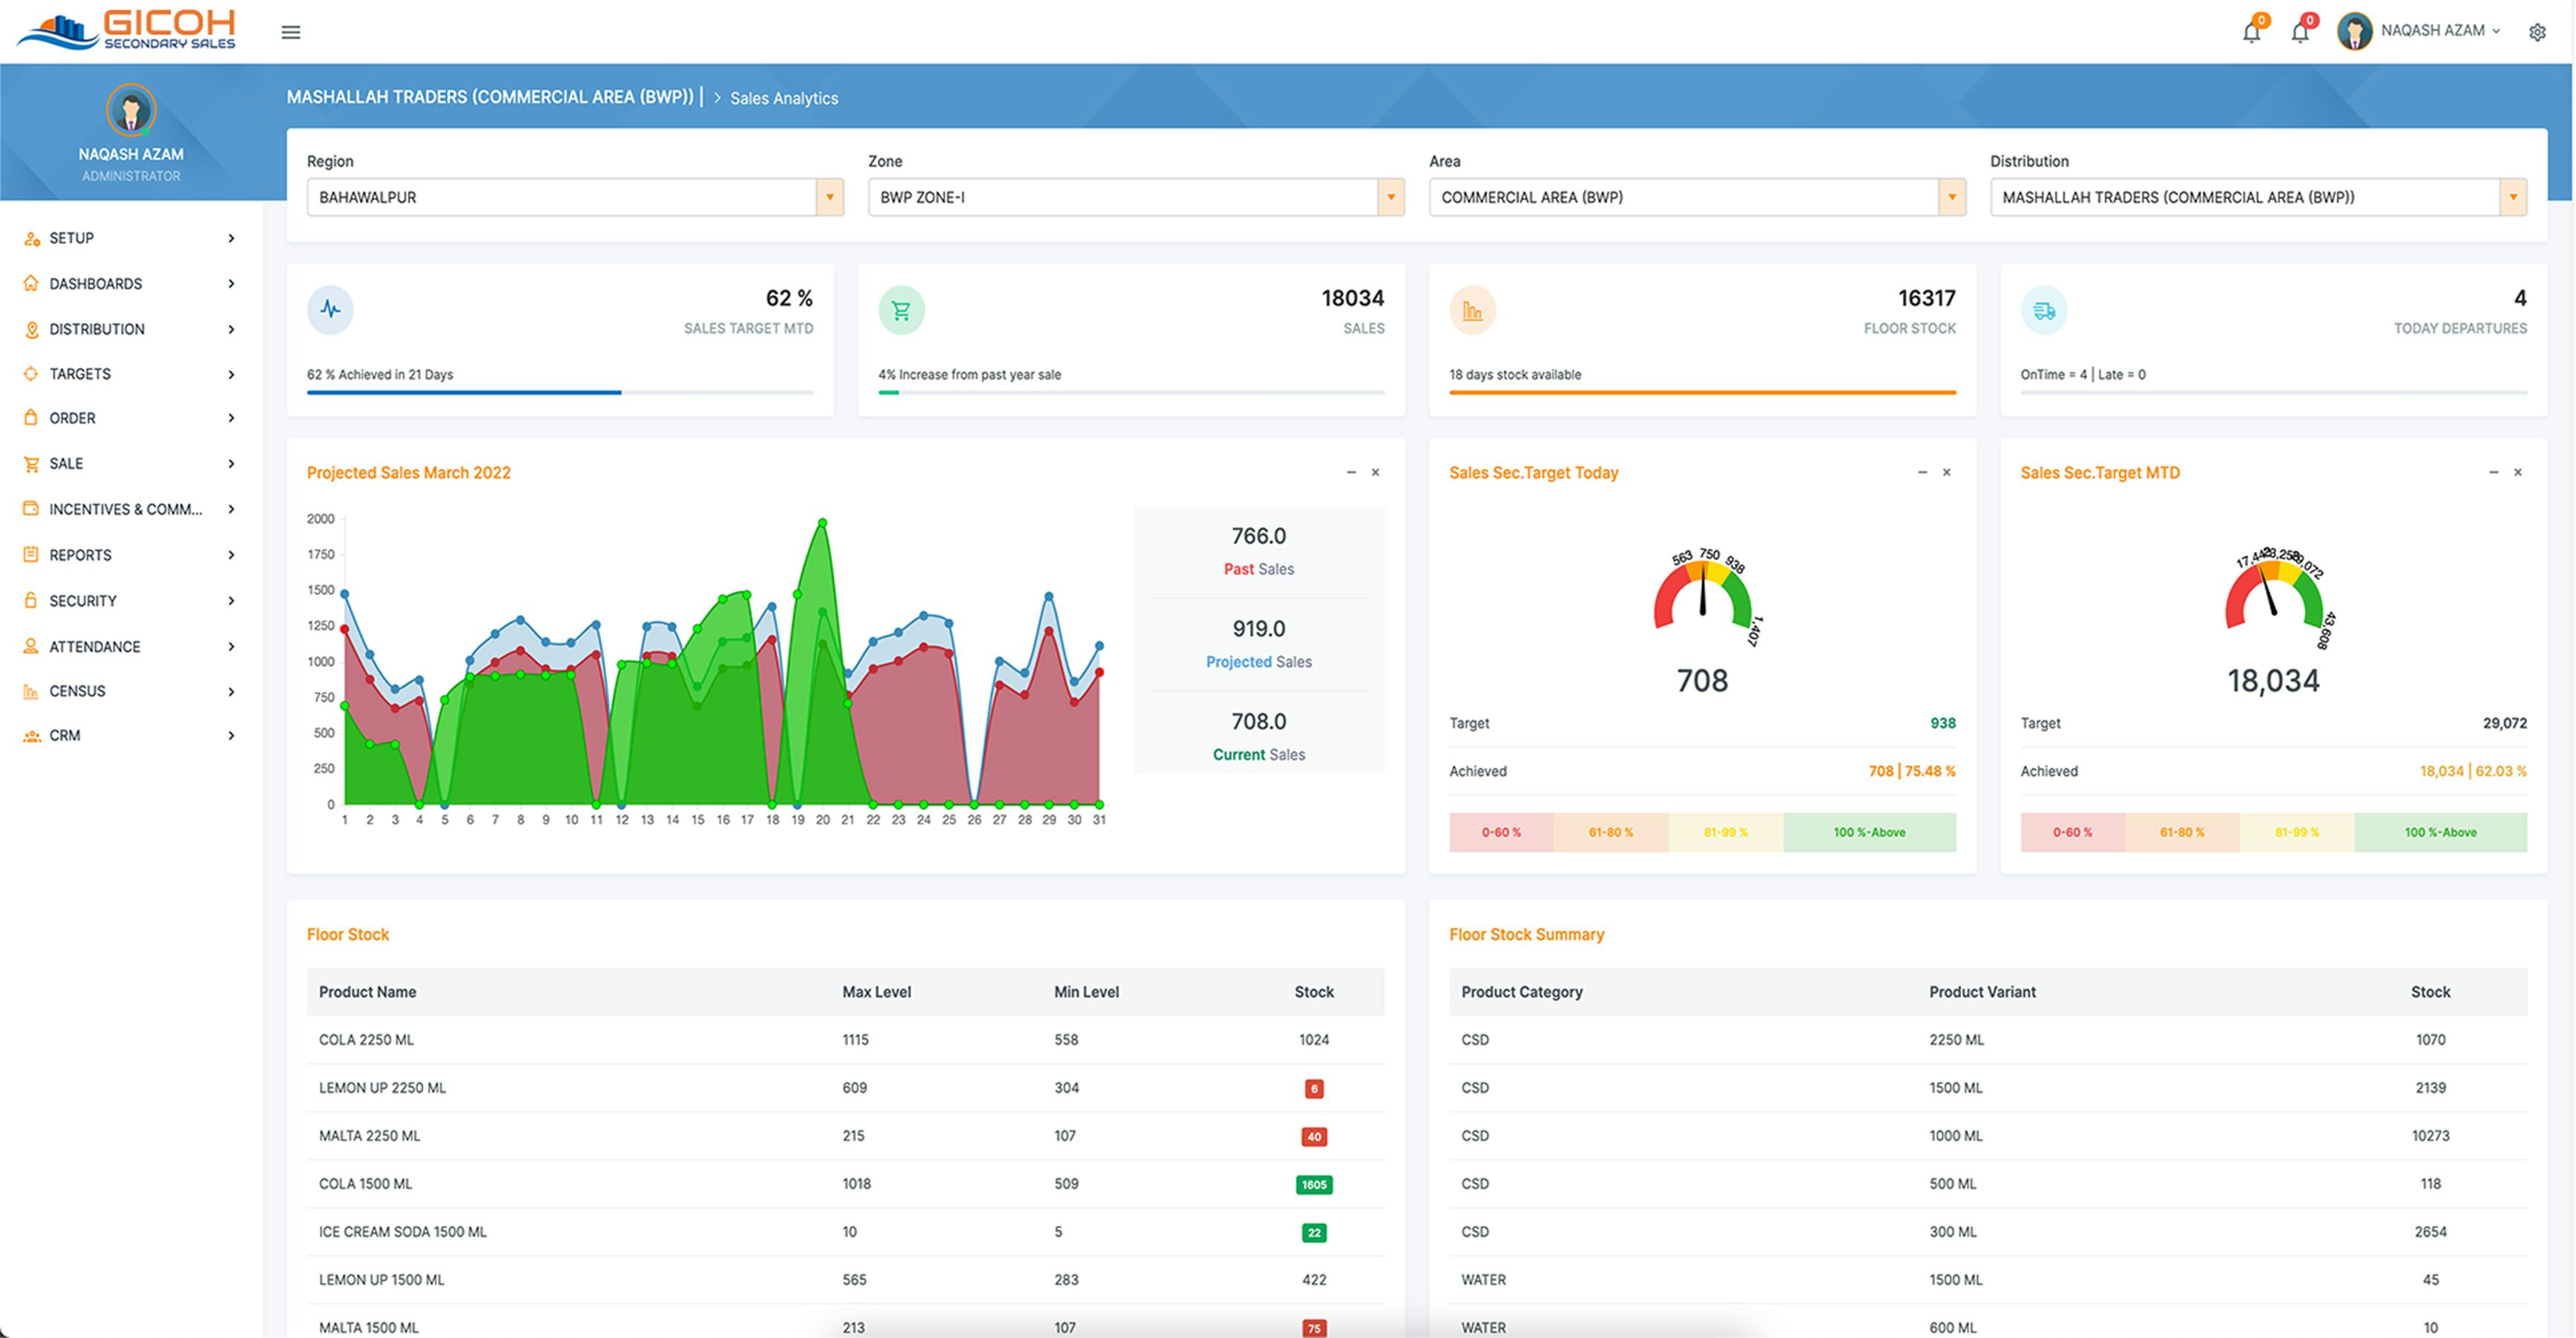Open the settings gear in the top bar
This screenshot has width=2576, height=1338.
2538,31
